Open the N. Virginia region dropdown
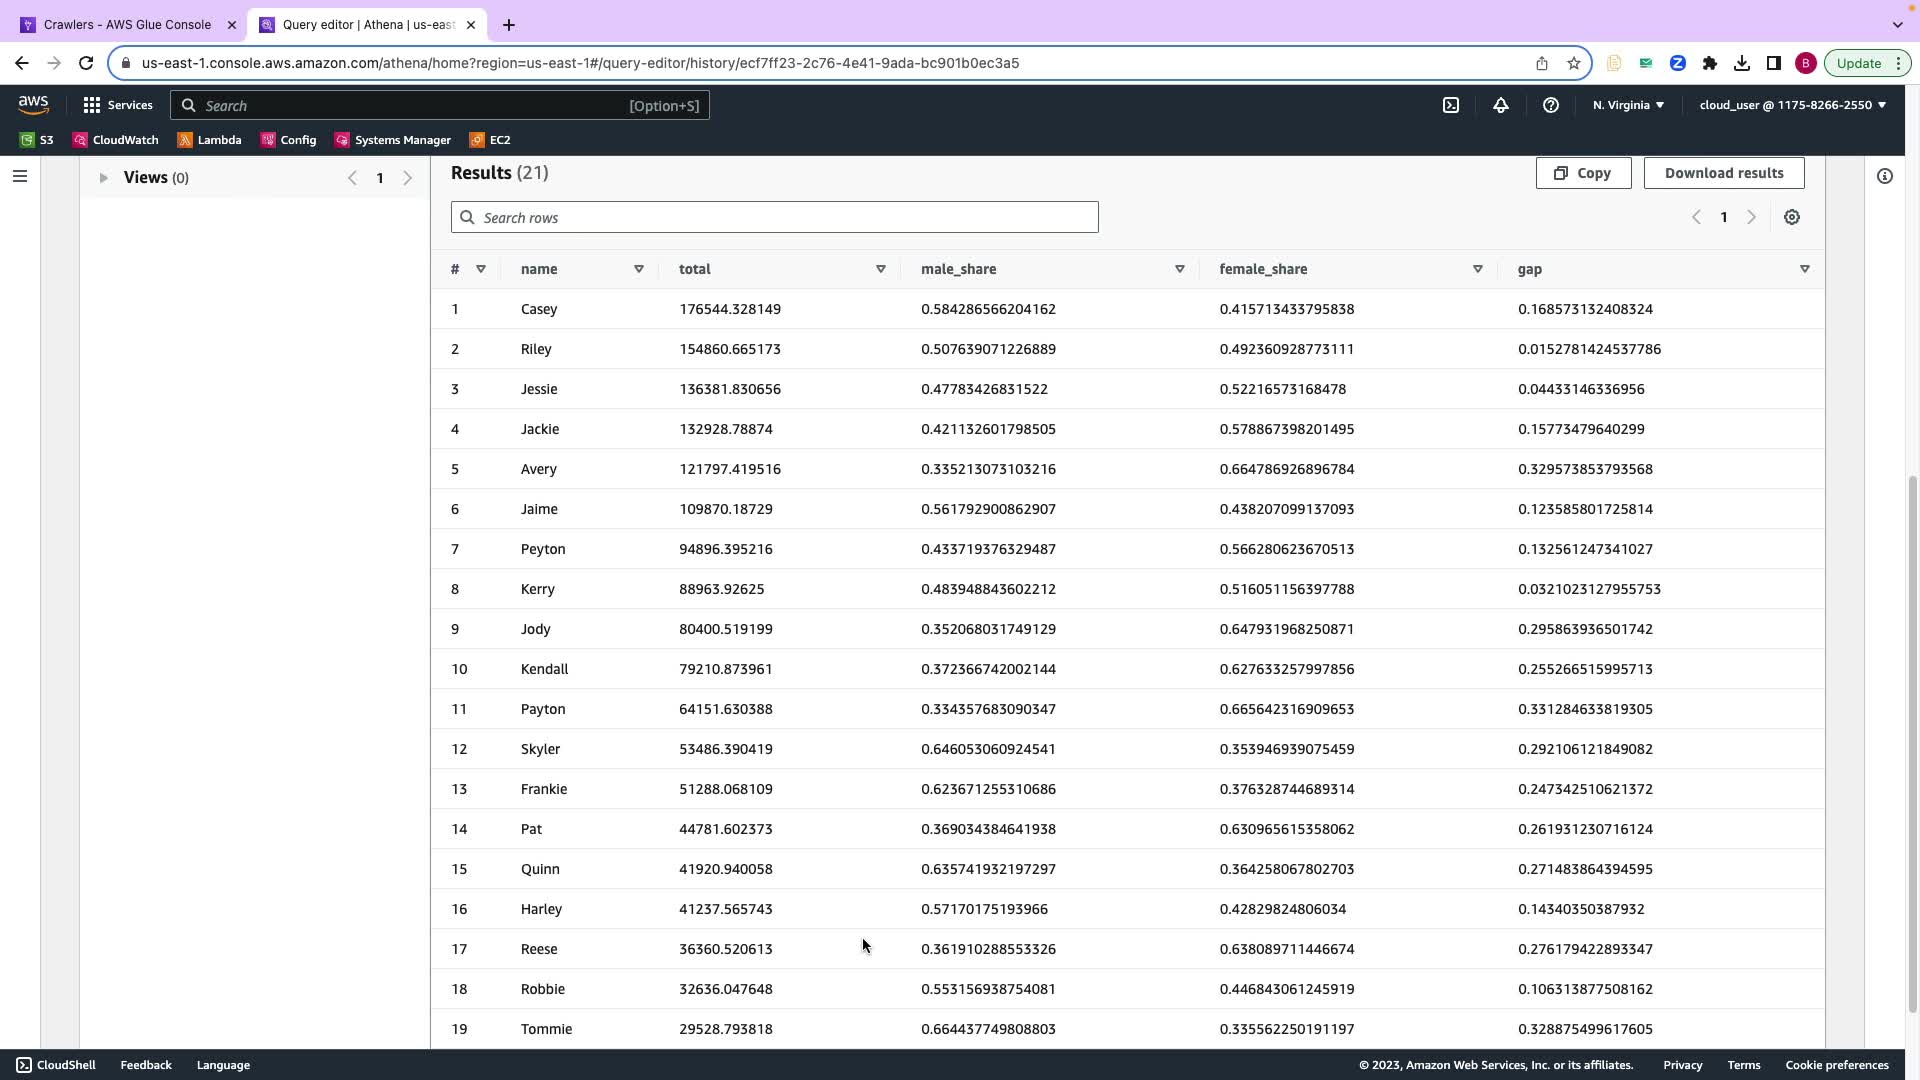Viewport: 1920px width, 1080px height. point(1628,105)
